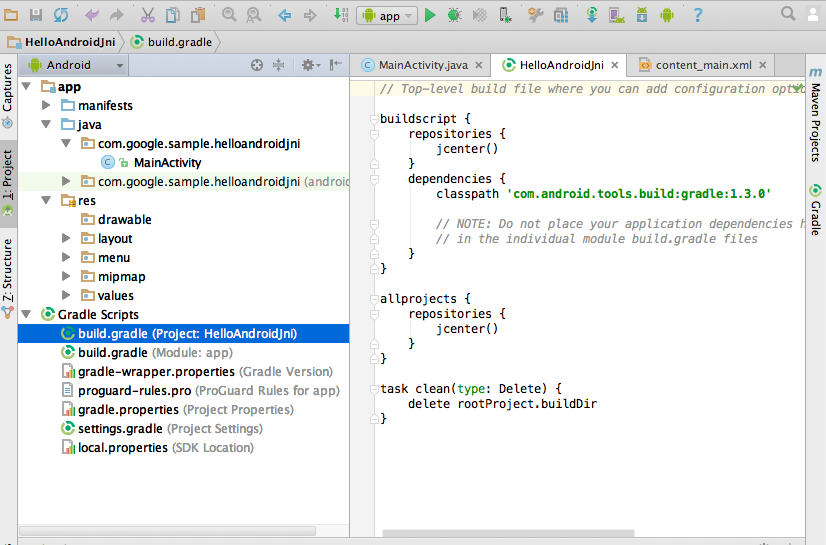The image size is (826, 545).
Task: Expand the values folder
Action: point(66,295)
